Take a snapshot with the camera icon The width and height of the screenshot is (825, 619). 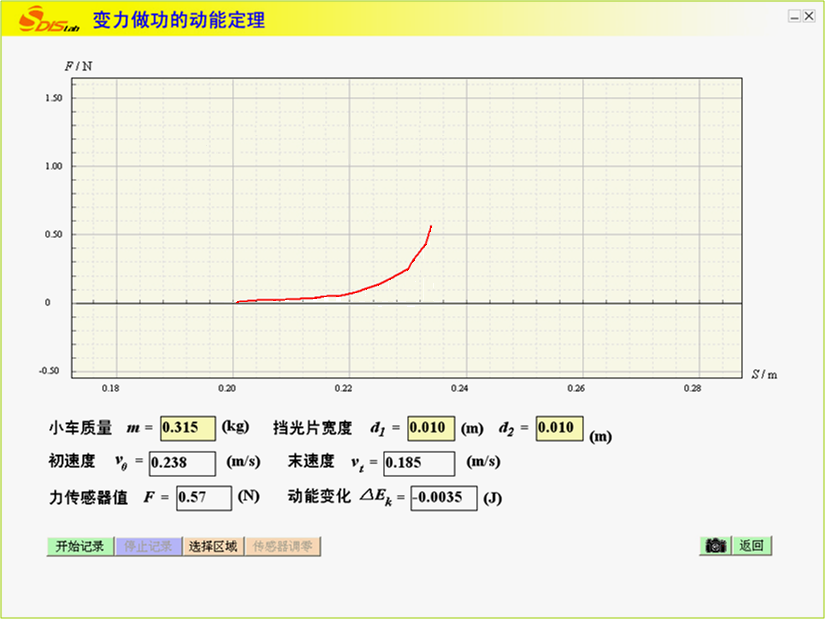tap(714, 546)
